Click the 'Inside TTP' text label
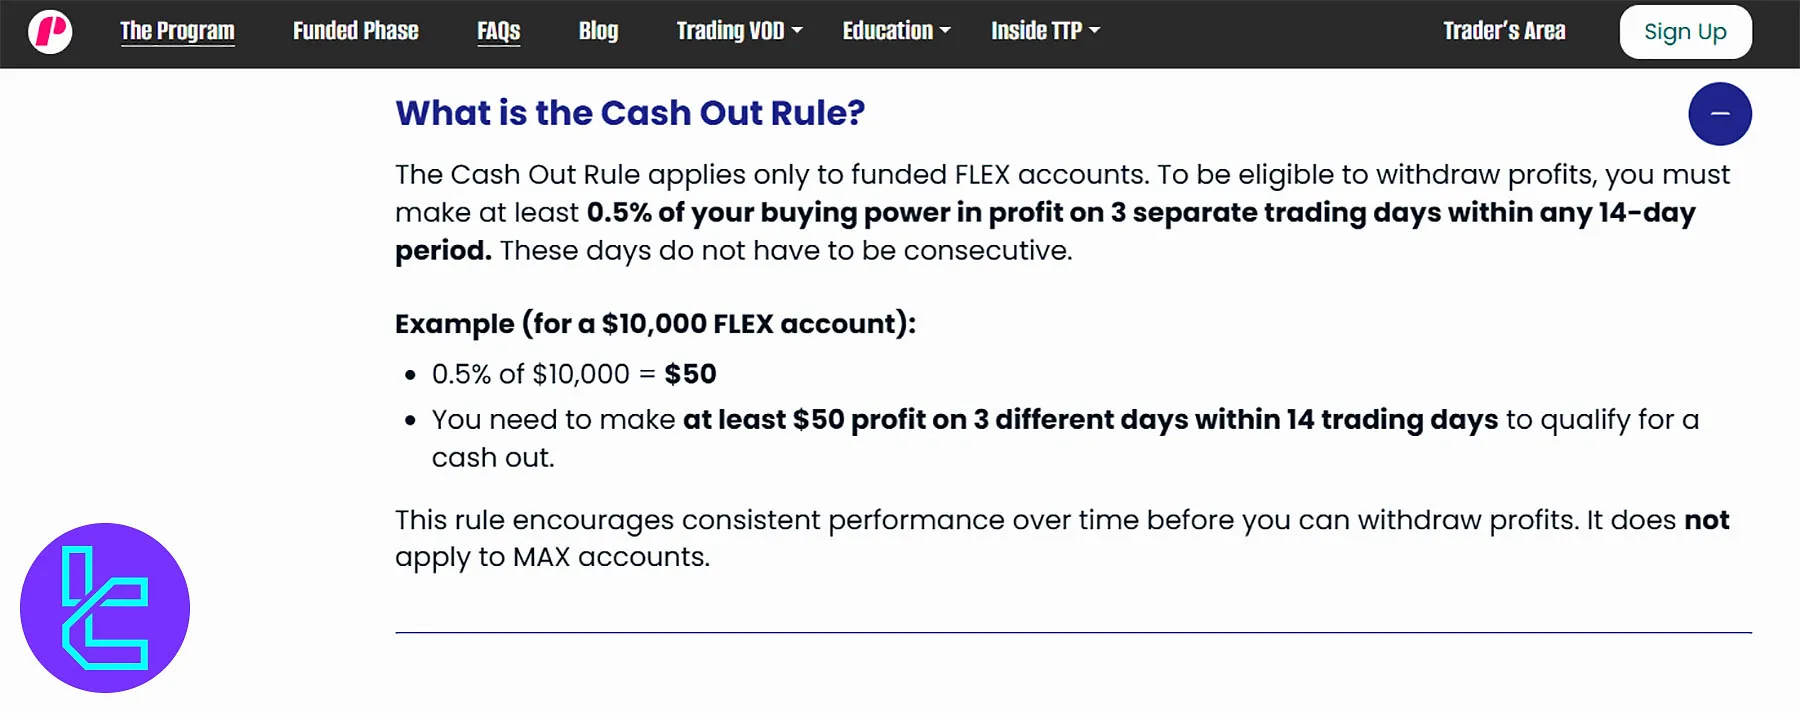The image size is (1800, 713). pyautogui.click(x=1036, y=31)
